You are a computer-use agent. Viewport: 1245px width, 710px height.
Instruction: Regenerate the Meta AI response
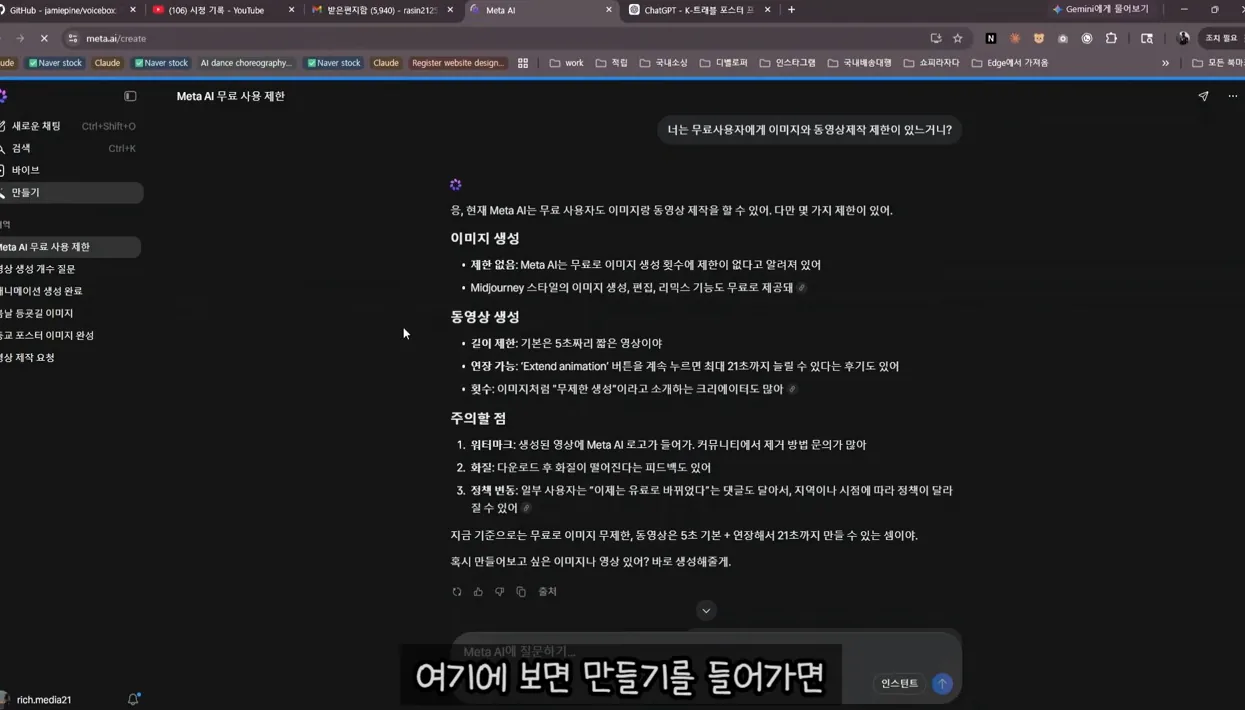pyautogui.click(x=457, y=592)
